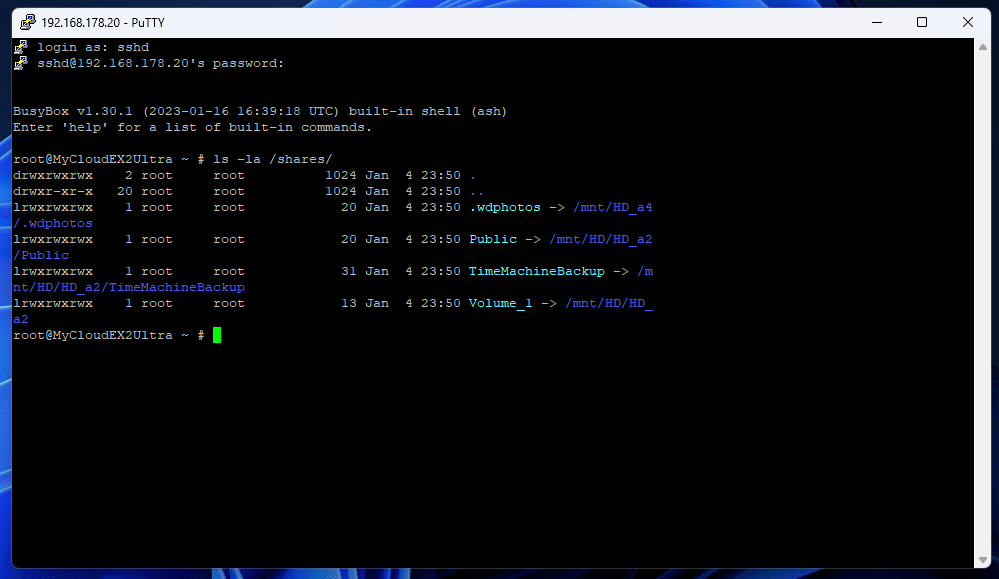Click the size value '31' on the TimeMachineBackup row
Viewport: 999px width, 579px height.
click(349, 271)
